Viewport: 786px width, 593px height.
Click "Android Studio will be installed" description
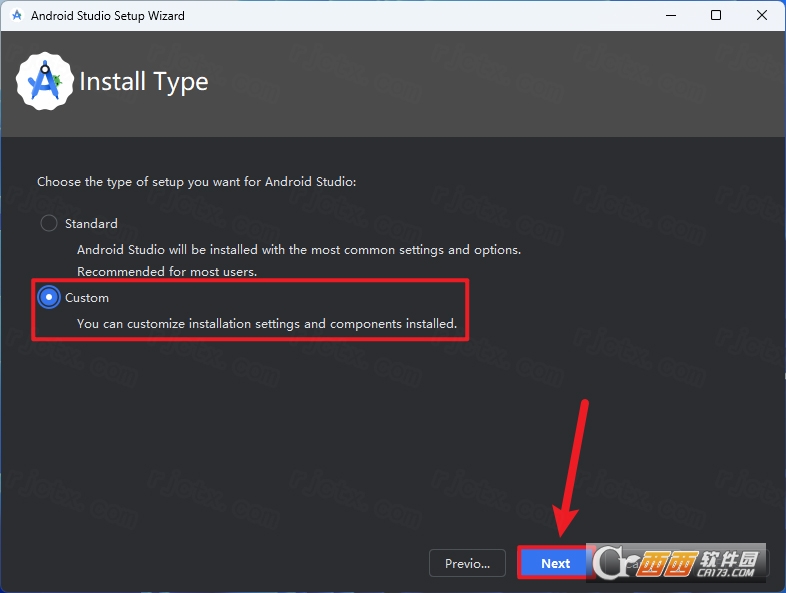pyautogui.click(x=299, y=250)
